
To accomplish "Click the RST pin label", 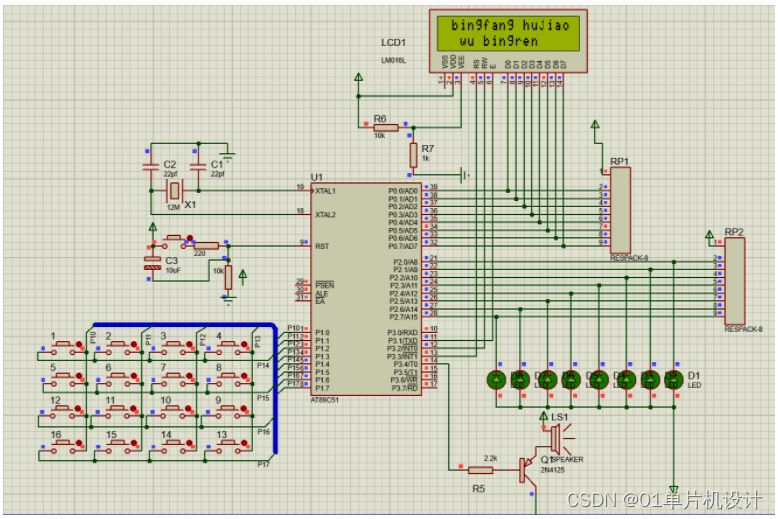I will (322, 246).
